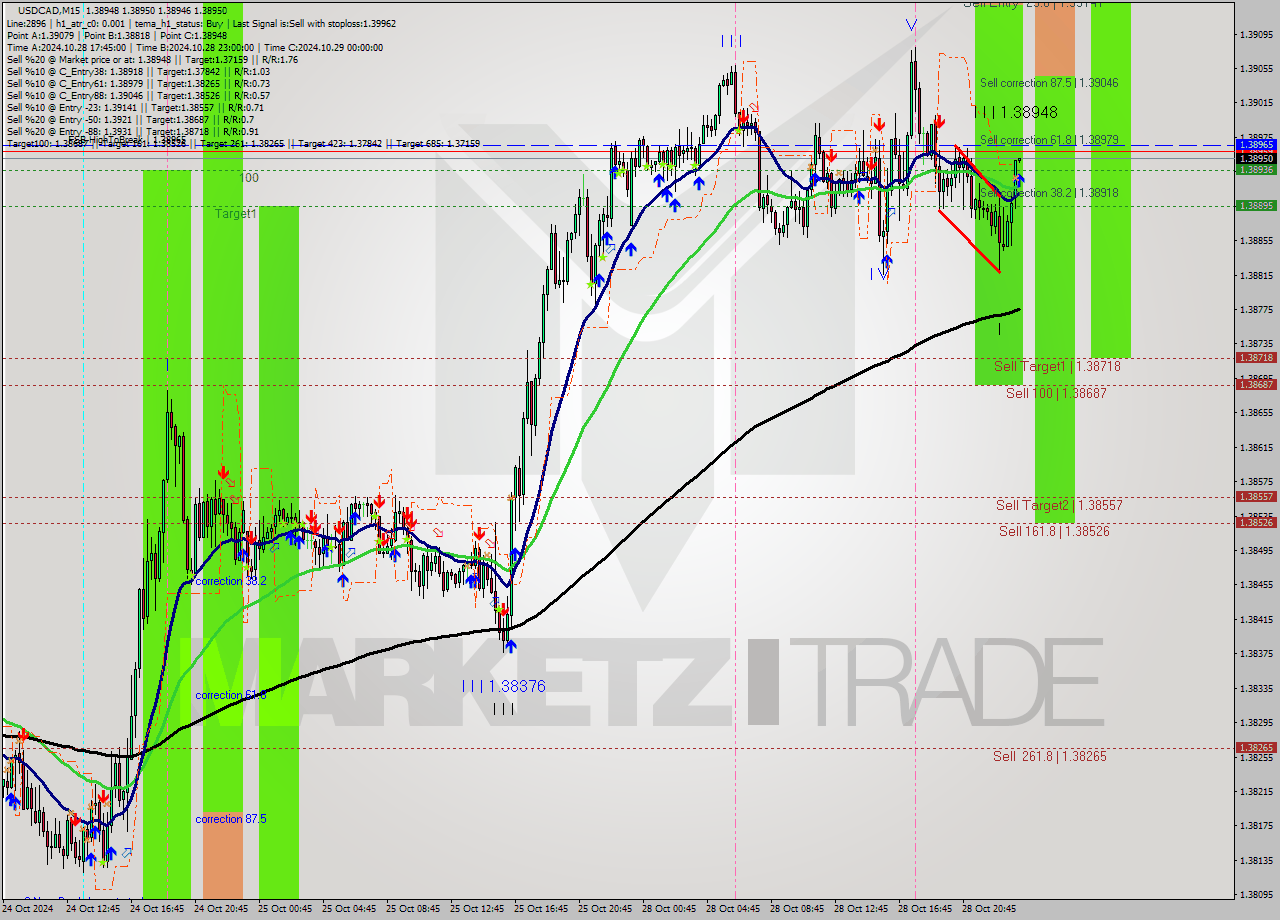Click the '25 Oct 16:45' time axis label
Screen dimensions: 1280x920
[541, 909]
